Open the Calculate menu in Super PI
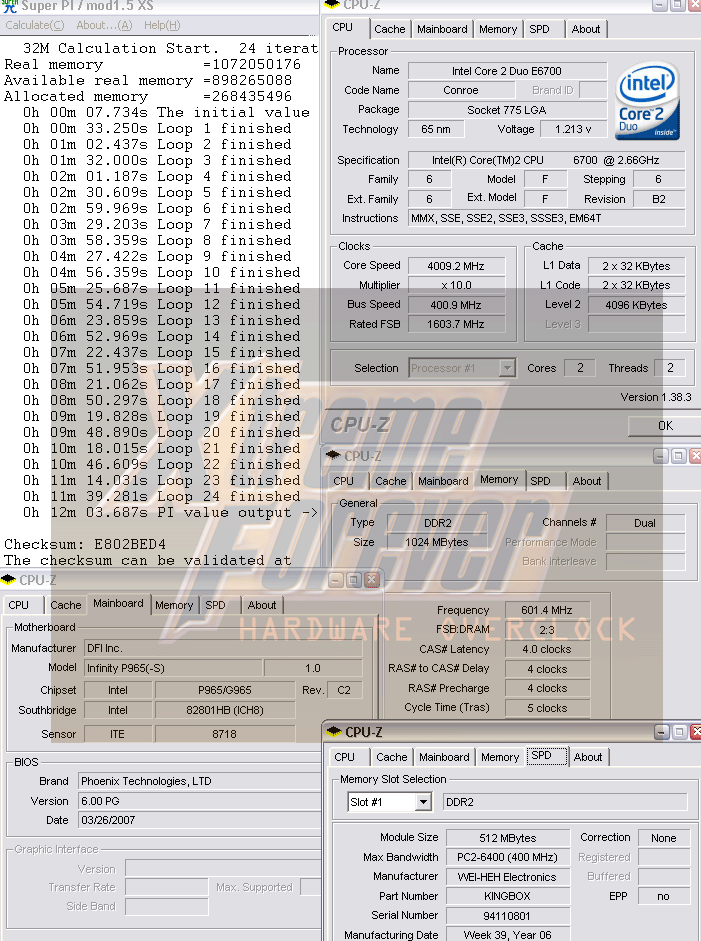The height and width of the screenshot is (941, 701). [x=35, y=25]
